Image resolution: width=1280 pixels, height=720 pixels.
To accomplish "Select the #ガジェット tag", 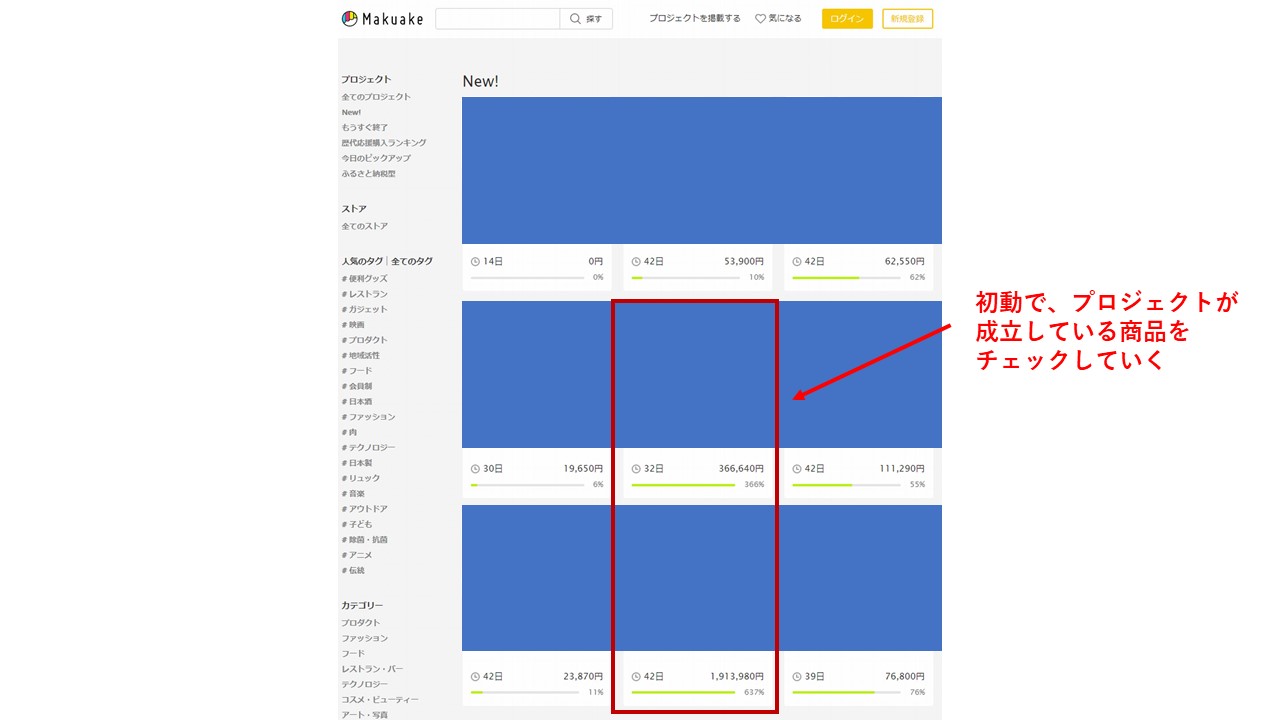I will point(365,310).
